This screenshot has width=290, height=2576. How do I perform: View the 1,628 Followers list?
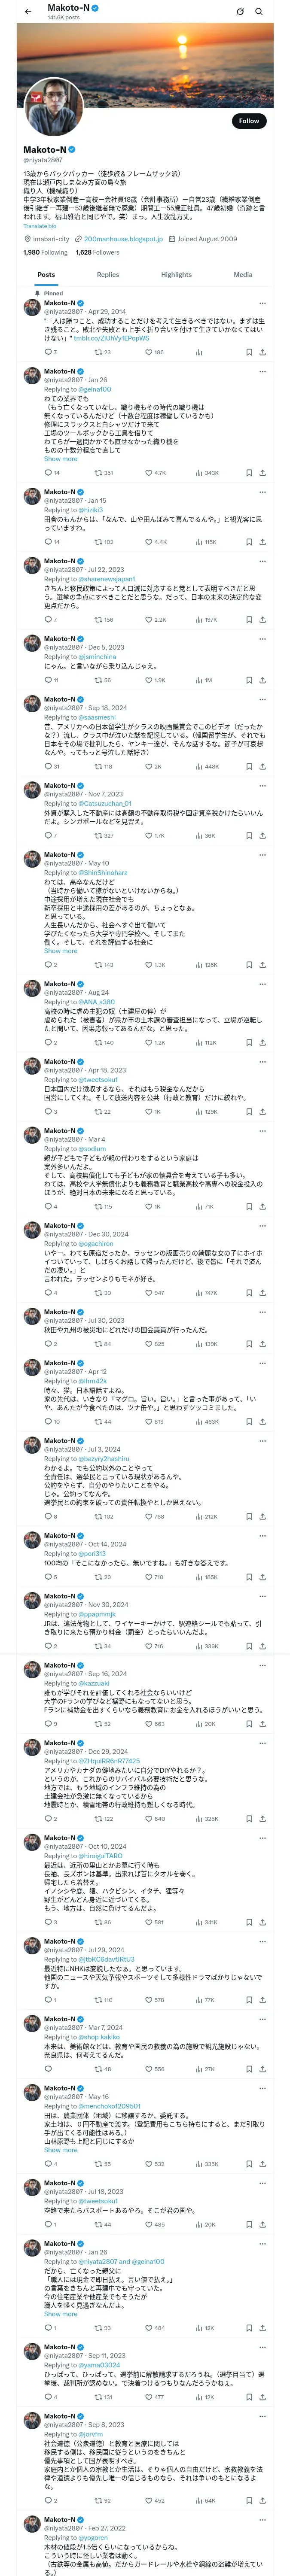click(x=97, y=252)
